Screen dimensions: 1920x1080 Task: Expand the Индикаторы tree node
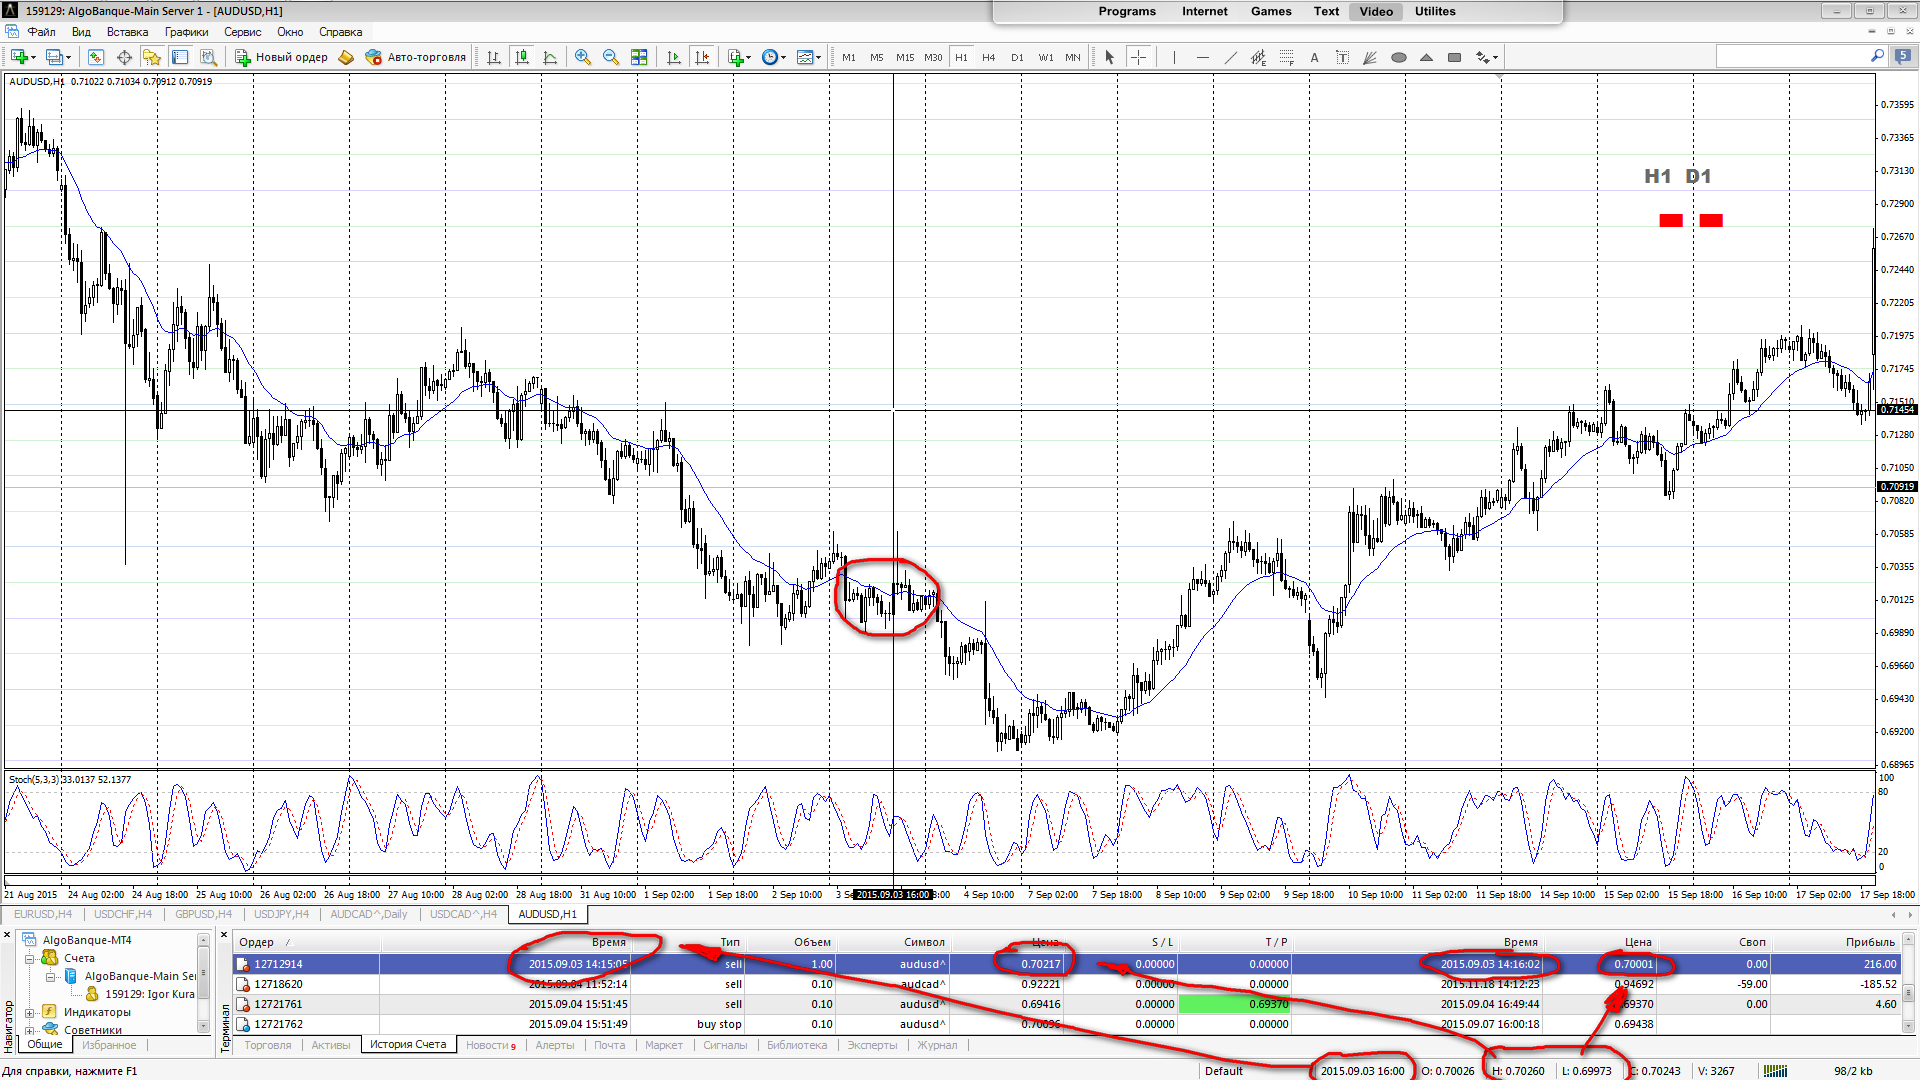[x=30, y=1012]
